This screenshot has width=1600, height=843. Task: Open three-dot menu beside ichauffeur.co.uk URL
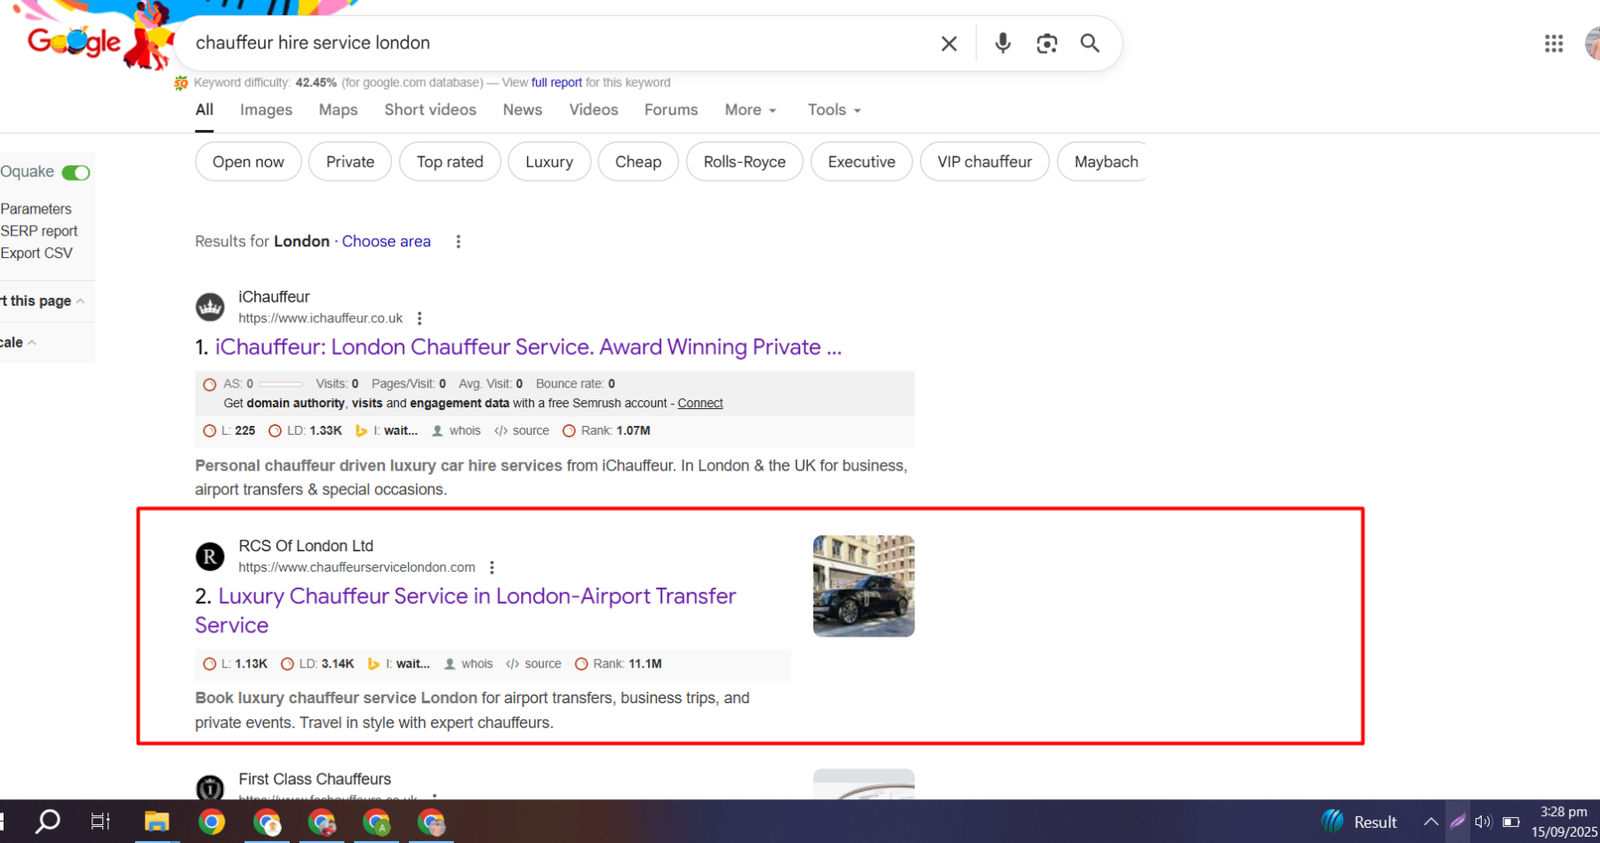pyautogui.click(x=420, y=318)
